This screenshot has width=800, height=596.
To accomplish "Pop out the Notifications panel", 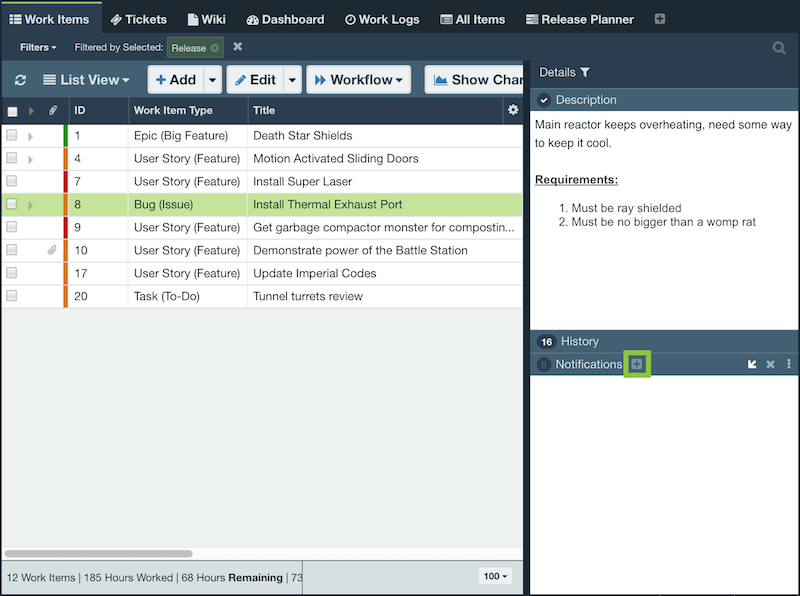I will coord(752,364).
